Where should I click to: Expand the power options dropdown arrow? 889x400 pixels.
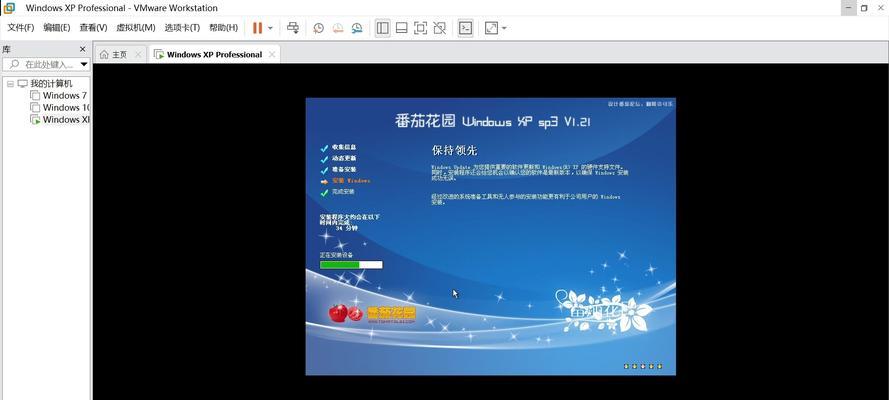270,28
